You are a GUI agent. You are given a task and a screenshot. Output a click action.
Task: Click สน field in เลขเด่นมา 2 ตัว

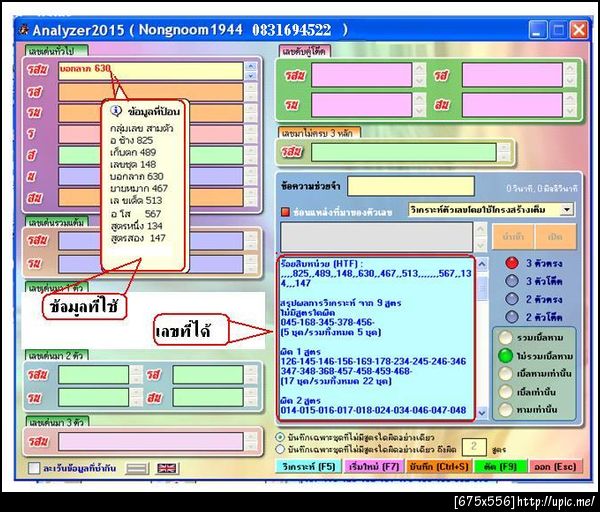coord(208,398)
